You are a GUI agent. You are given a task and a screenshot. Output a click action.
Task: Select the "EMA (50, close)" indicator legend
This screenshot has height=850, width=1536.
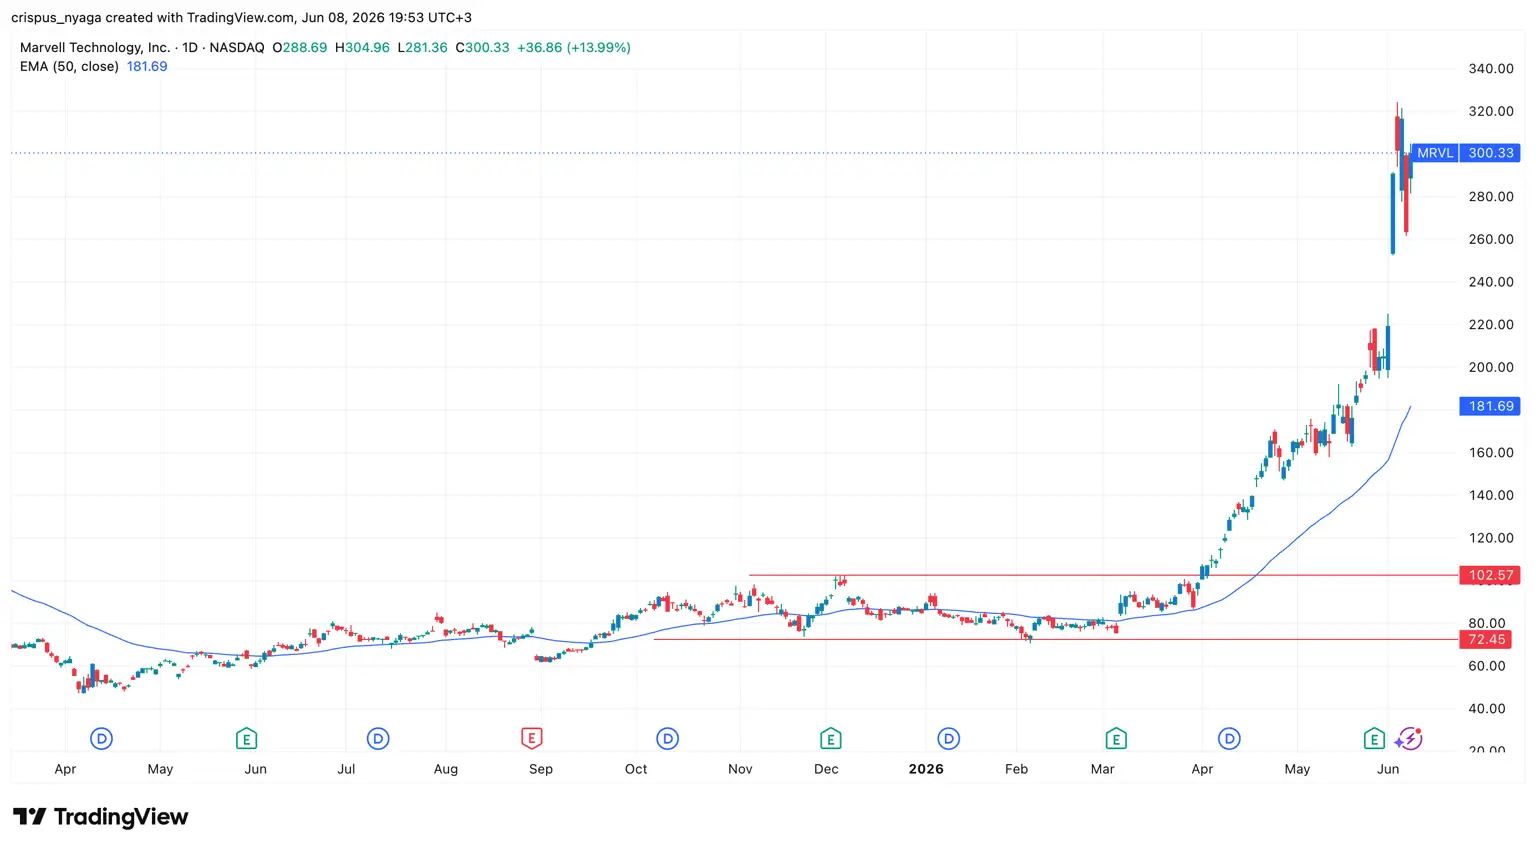click(x=69, y=66)
